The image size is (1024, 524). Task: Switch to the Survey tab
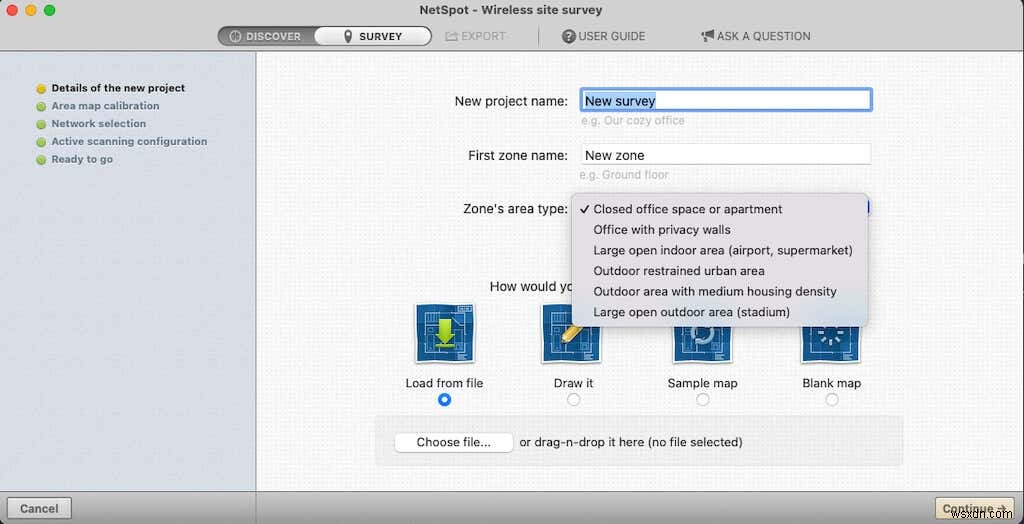[372, 36]
